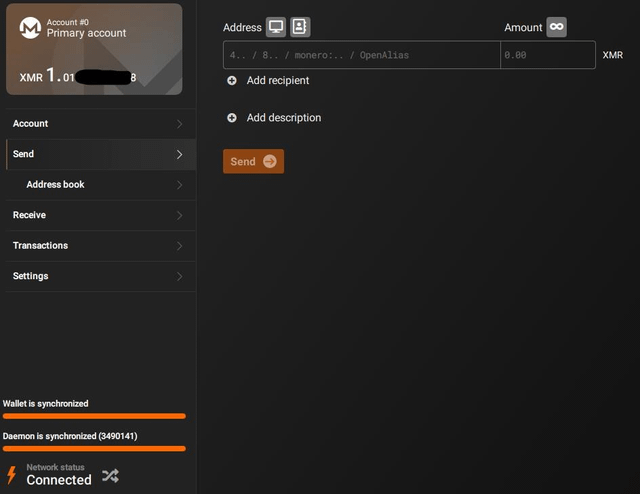The image size is (640, 494).
Task: Click the infinity send-all amount icon
Action: point(556,27)
